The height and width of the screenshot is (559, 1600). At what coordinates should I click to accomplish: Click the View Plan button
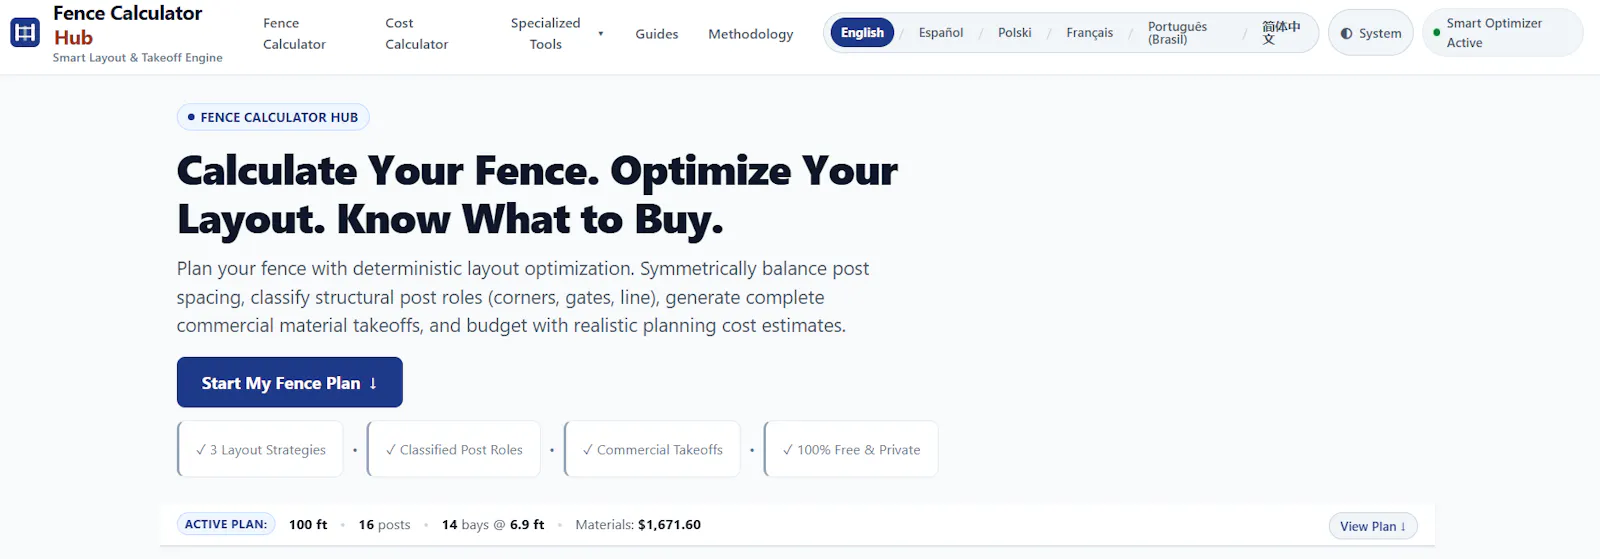pos(1373,526)
